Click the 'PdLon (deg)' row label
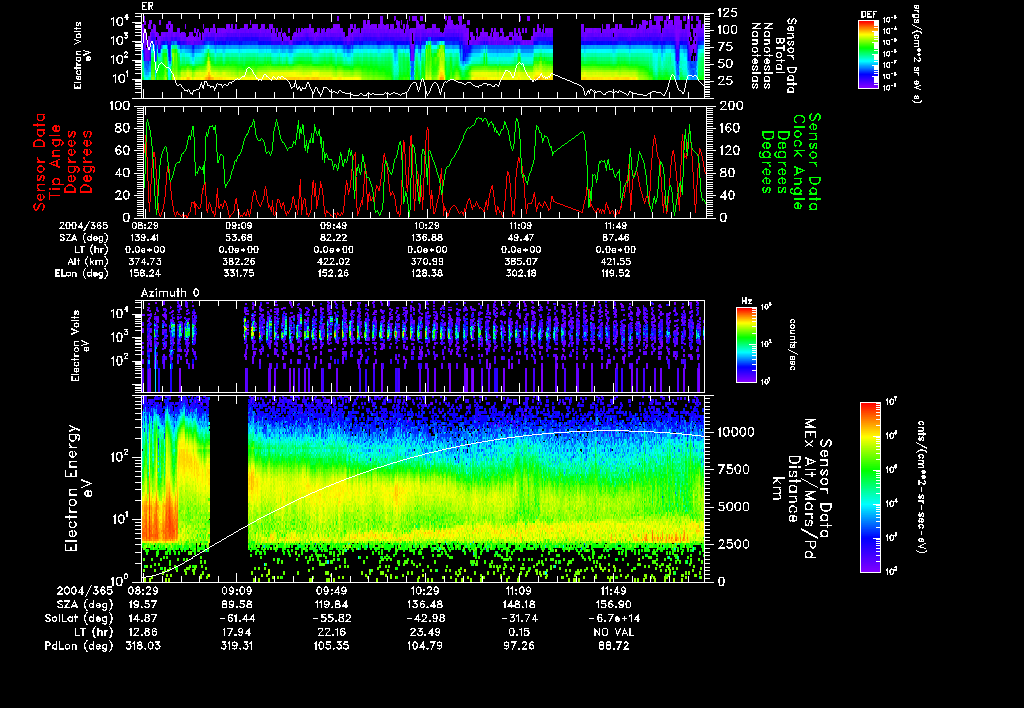 [x=78, y=645]
